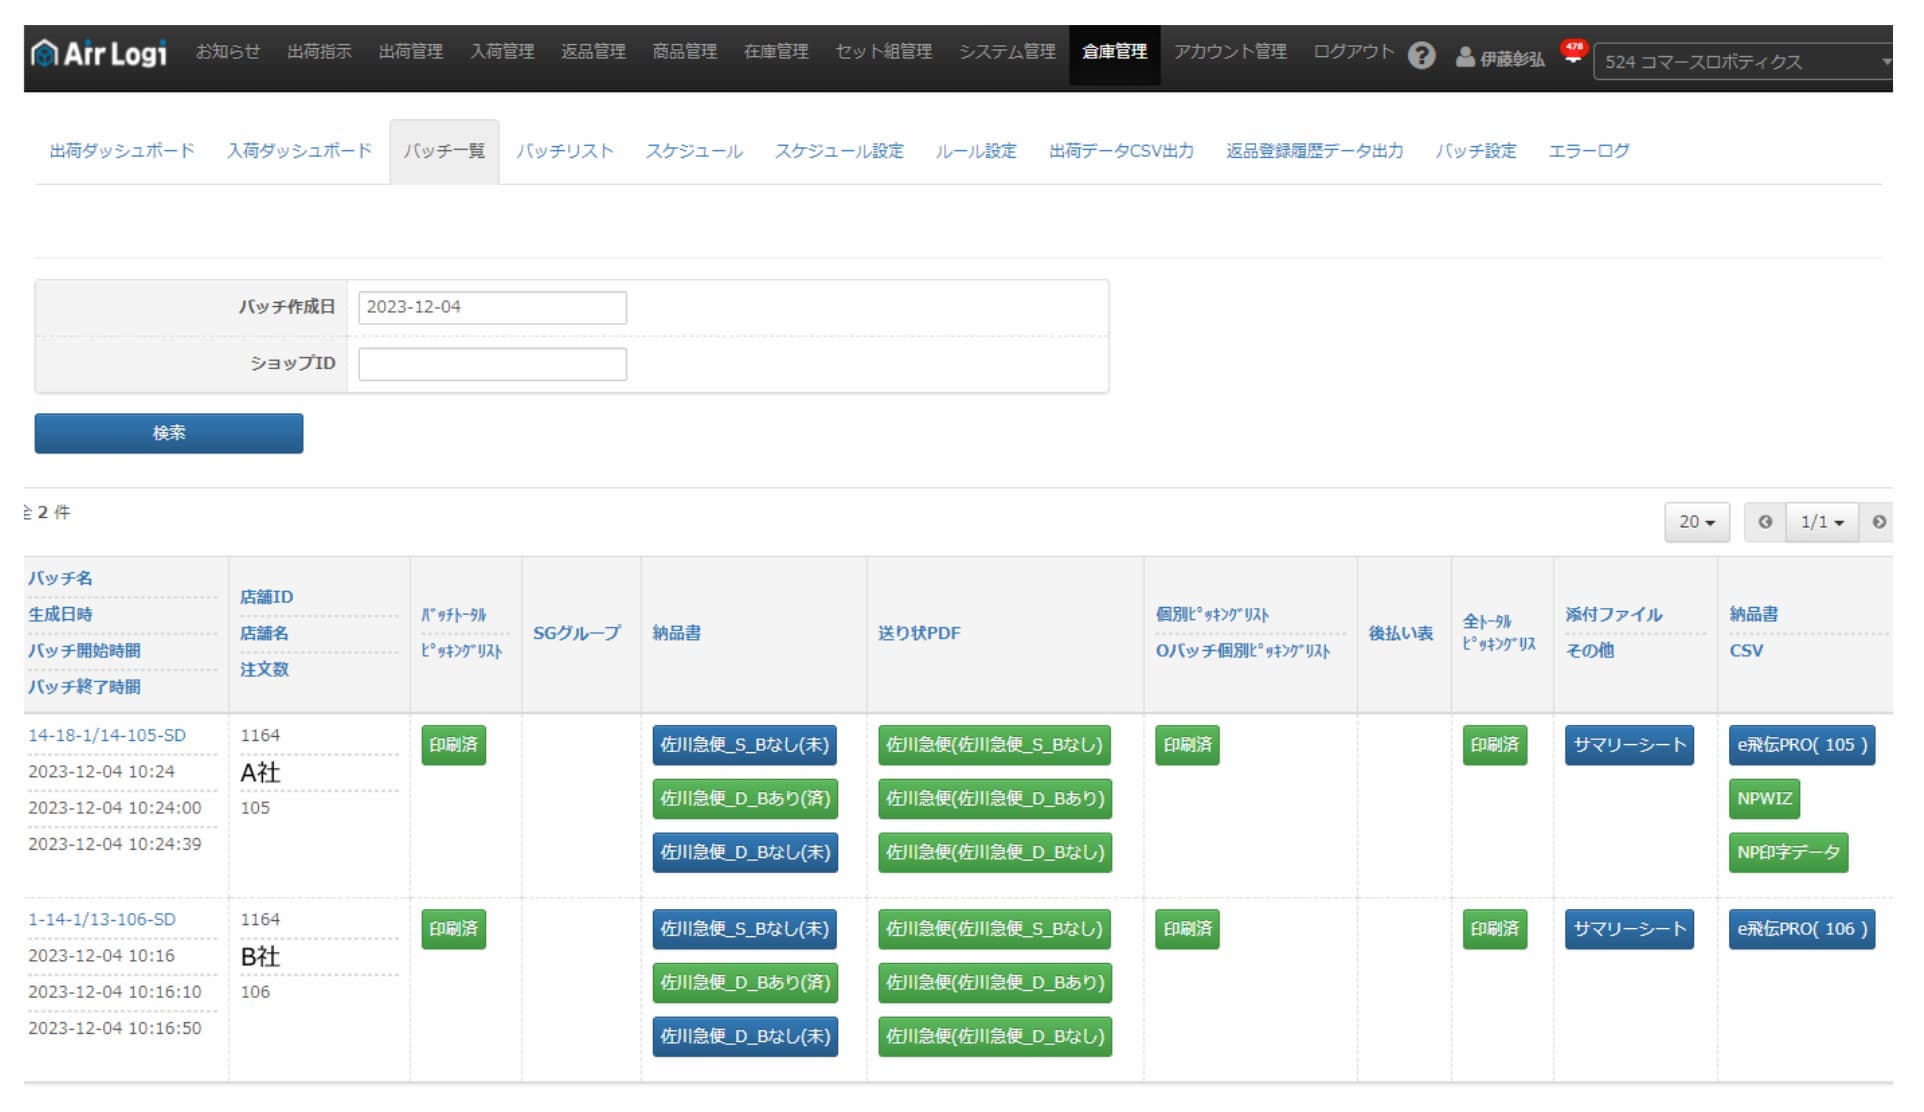Go to next page arrow icon
1924x1112 pixels.
coord(1878,522)
